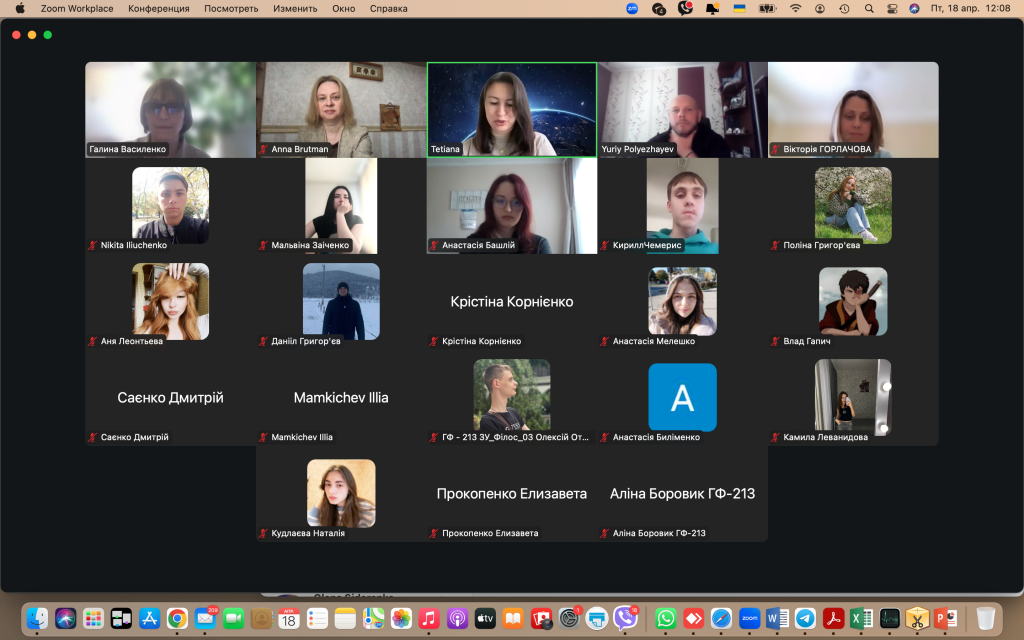Viewport: 1024px width, 640px height.
Task: Open the Конференция menu
Action: click(159, 8)
